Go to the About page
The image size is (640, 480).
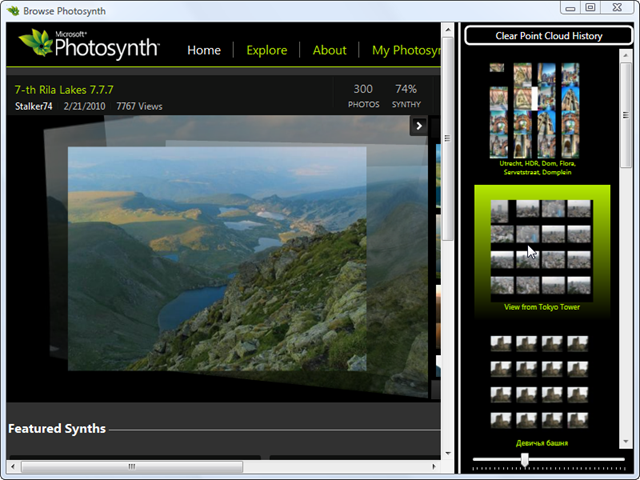coord(329,50)
